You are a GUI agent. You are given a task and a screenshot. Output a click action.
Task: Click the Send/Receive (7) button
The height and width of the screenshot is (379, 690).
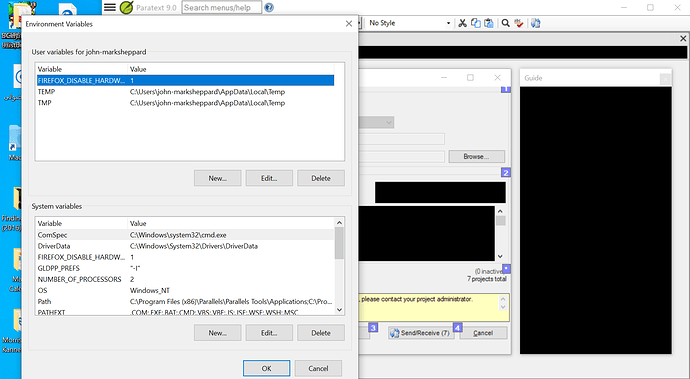[x=421, y=333]
